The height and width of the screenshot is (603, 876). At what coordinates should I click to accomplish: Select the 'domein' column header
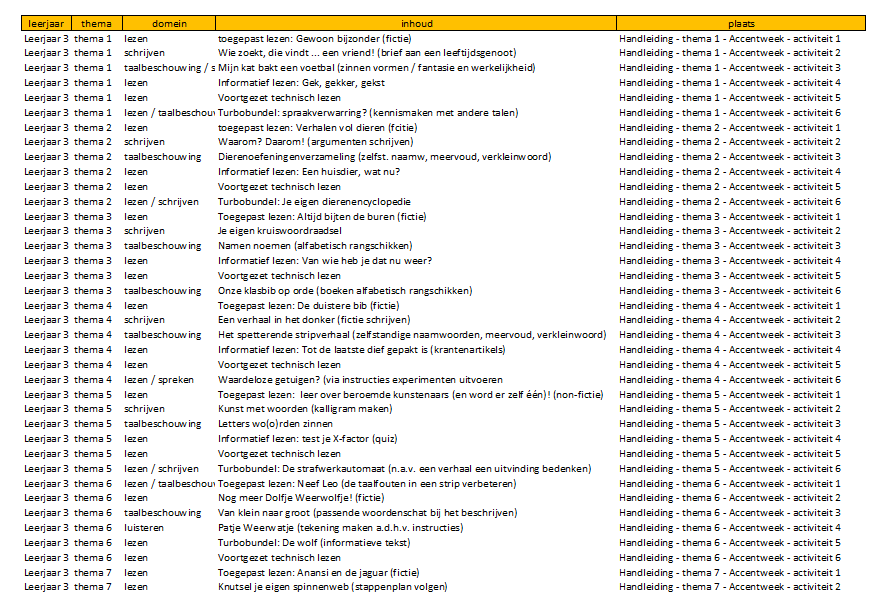(169, 23)
